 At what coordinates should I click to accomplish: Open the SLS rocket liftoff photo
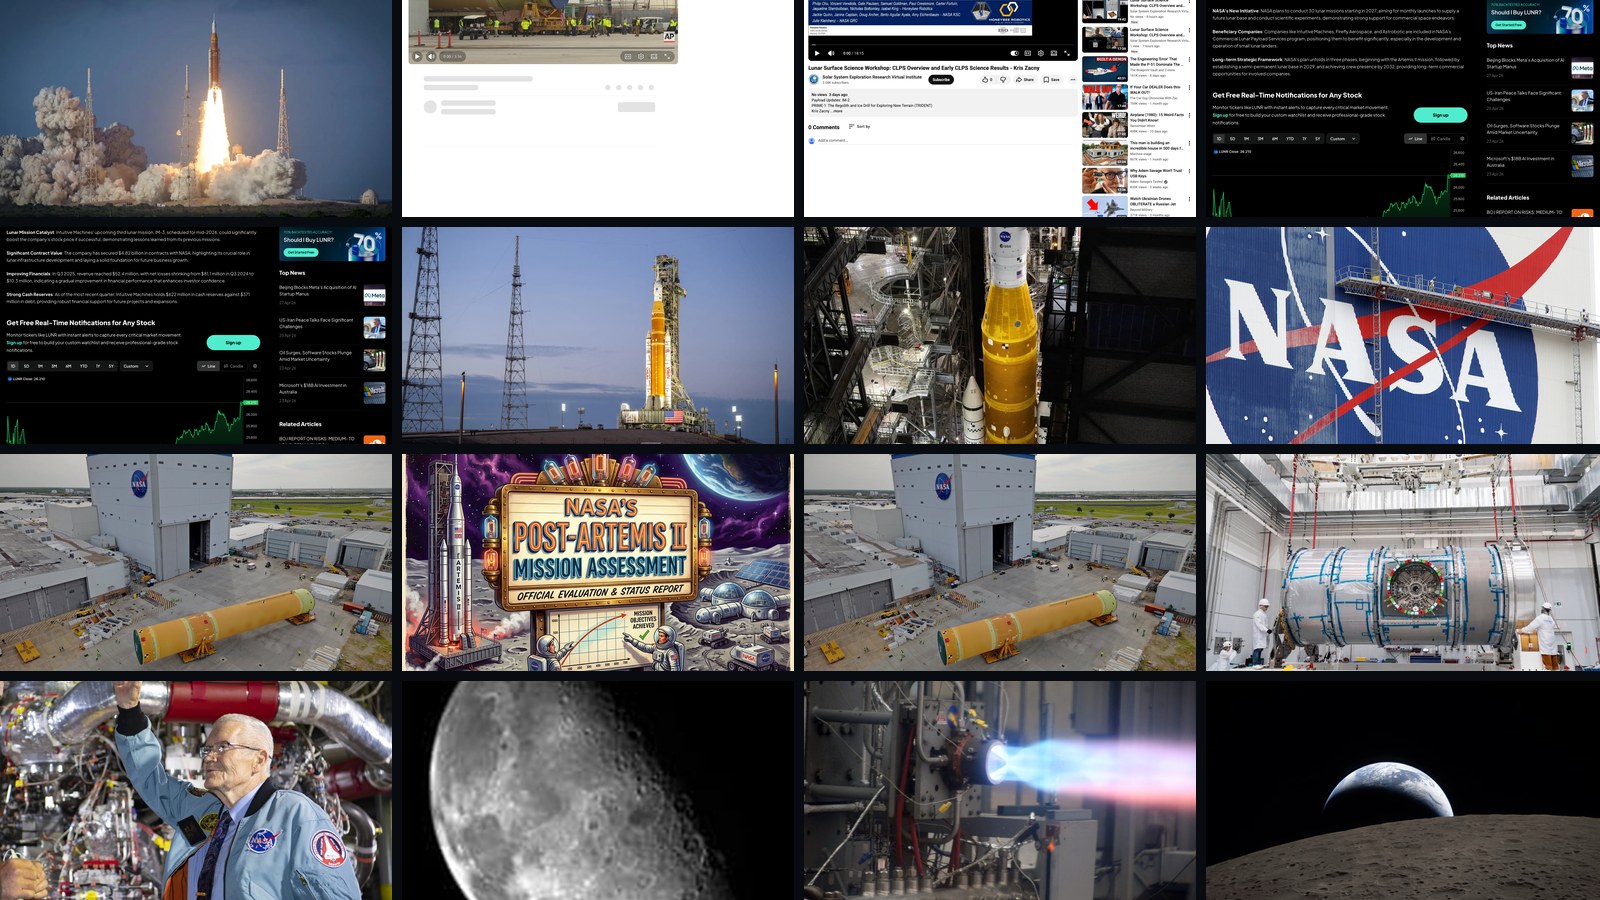[196, 108]
